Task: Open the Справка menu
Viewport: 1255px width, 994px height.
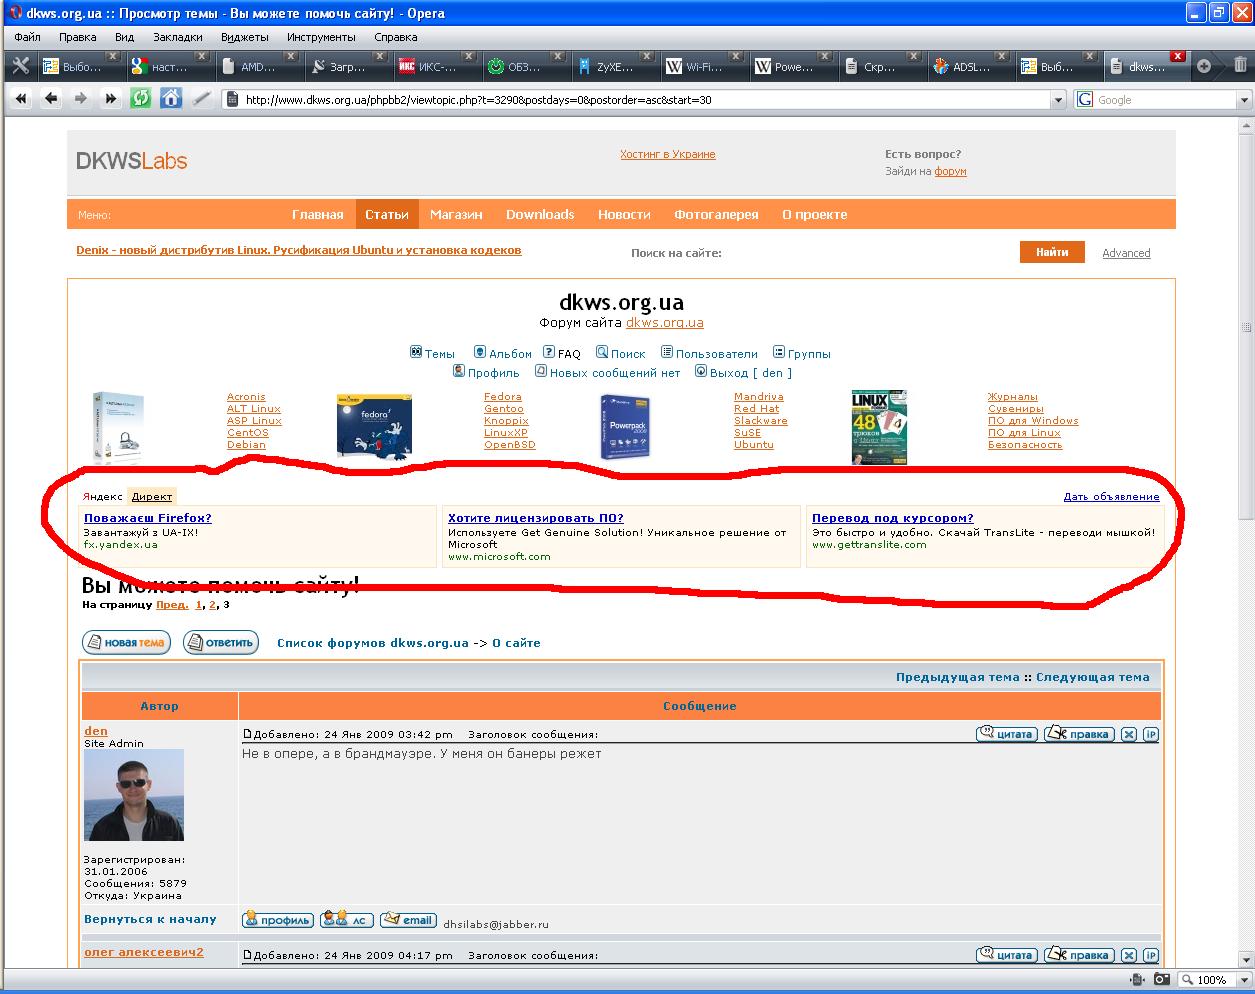Action: click(x=395, y=37)
